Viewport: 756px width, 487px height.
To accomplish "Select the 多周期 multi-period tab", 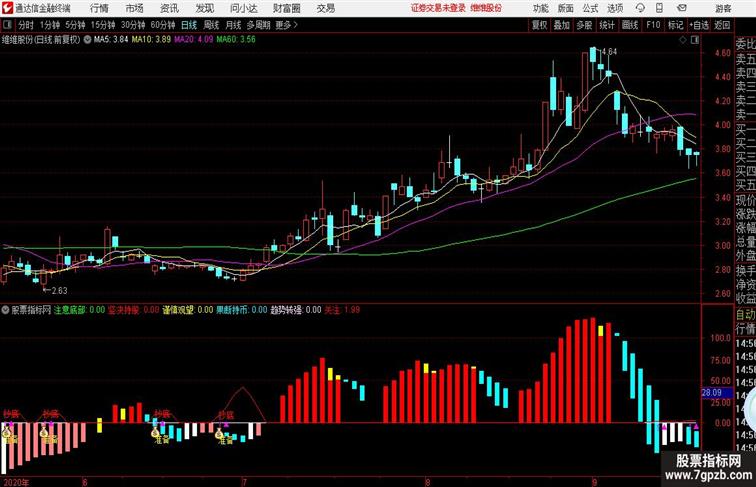I will coord(258,25).
